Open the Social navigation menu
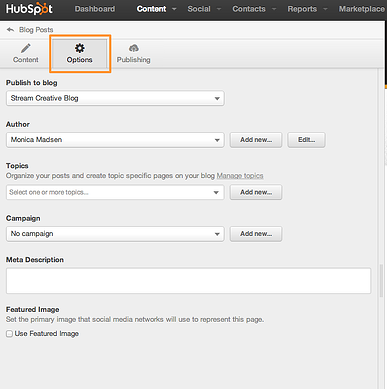387x389 pixels. pos(204,9)
